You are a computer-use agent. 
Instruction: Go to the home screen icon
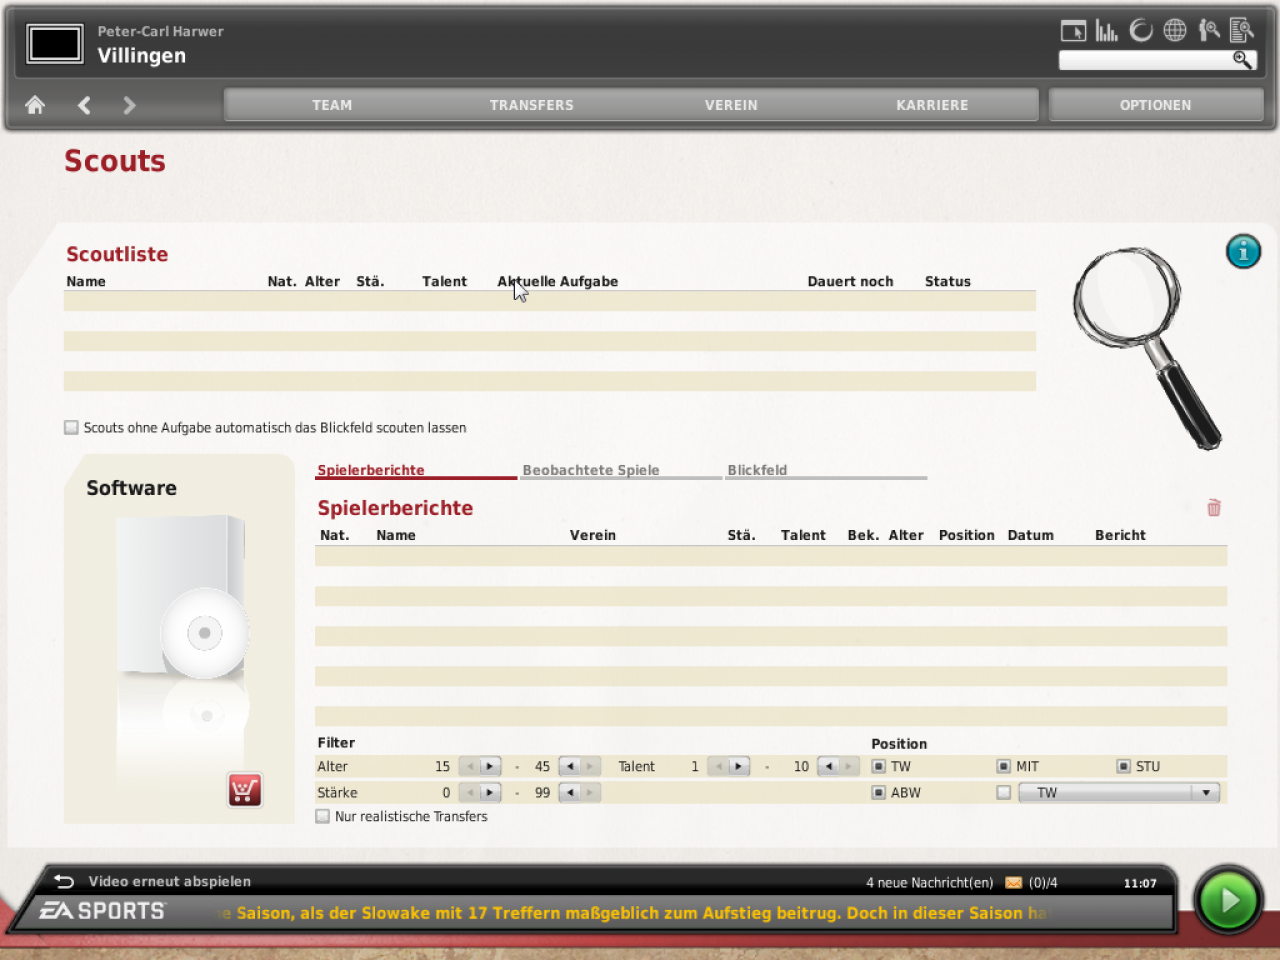35,105
